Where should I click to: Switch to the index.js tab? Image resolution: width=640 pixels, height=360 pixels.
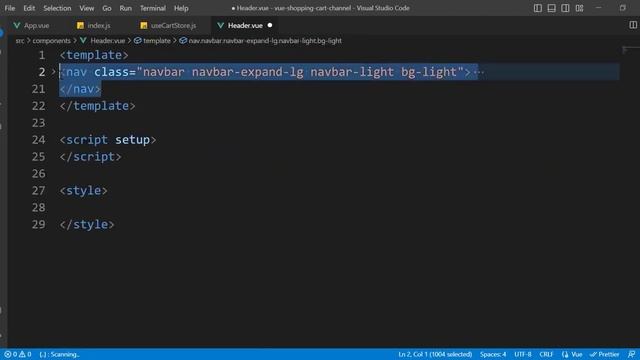point(94,25)
